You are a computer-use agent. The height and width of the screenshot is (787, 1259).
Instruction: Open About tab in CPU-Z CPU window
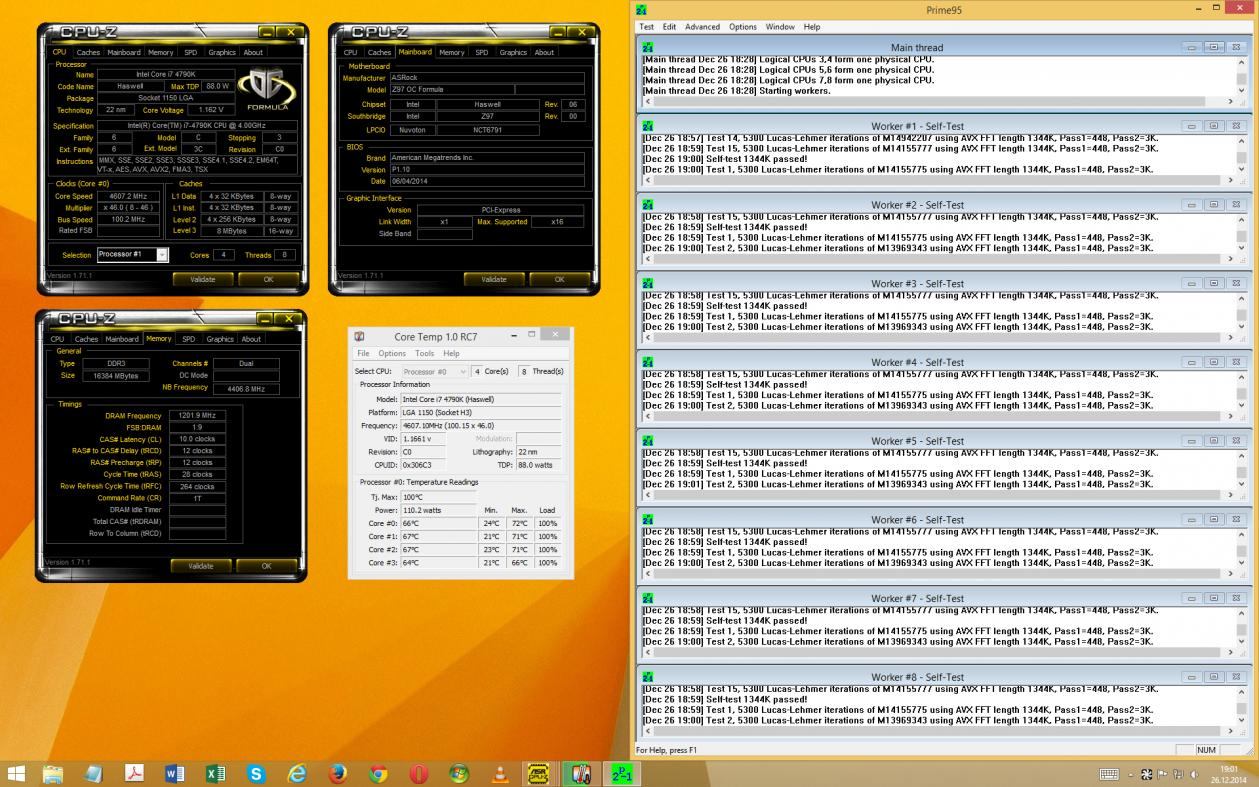[x=254, y=52]
